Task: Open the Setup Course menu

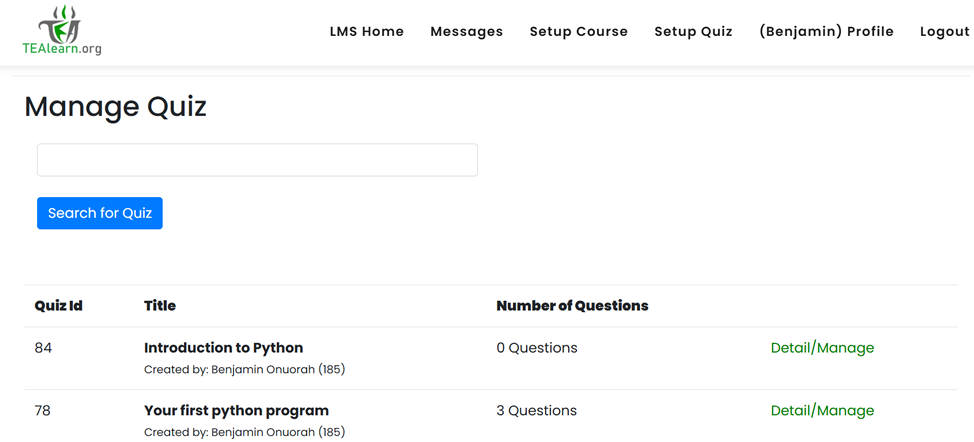Action: click(579, 31)
